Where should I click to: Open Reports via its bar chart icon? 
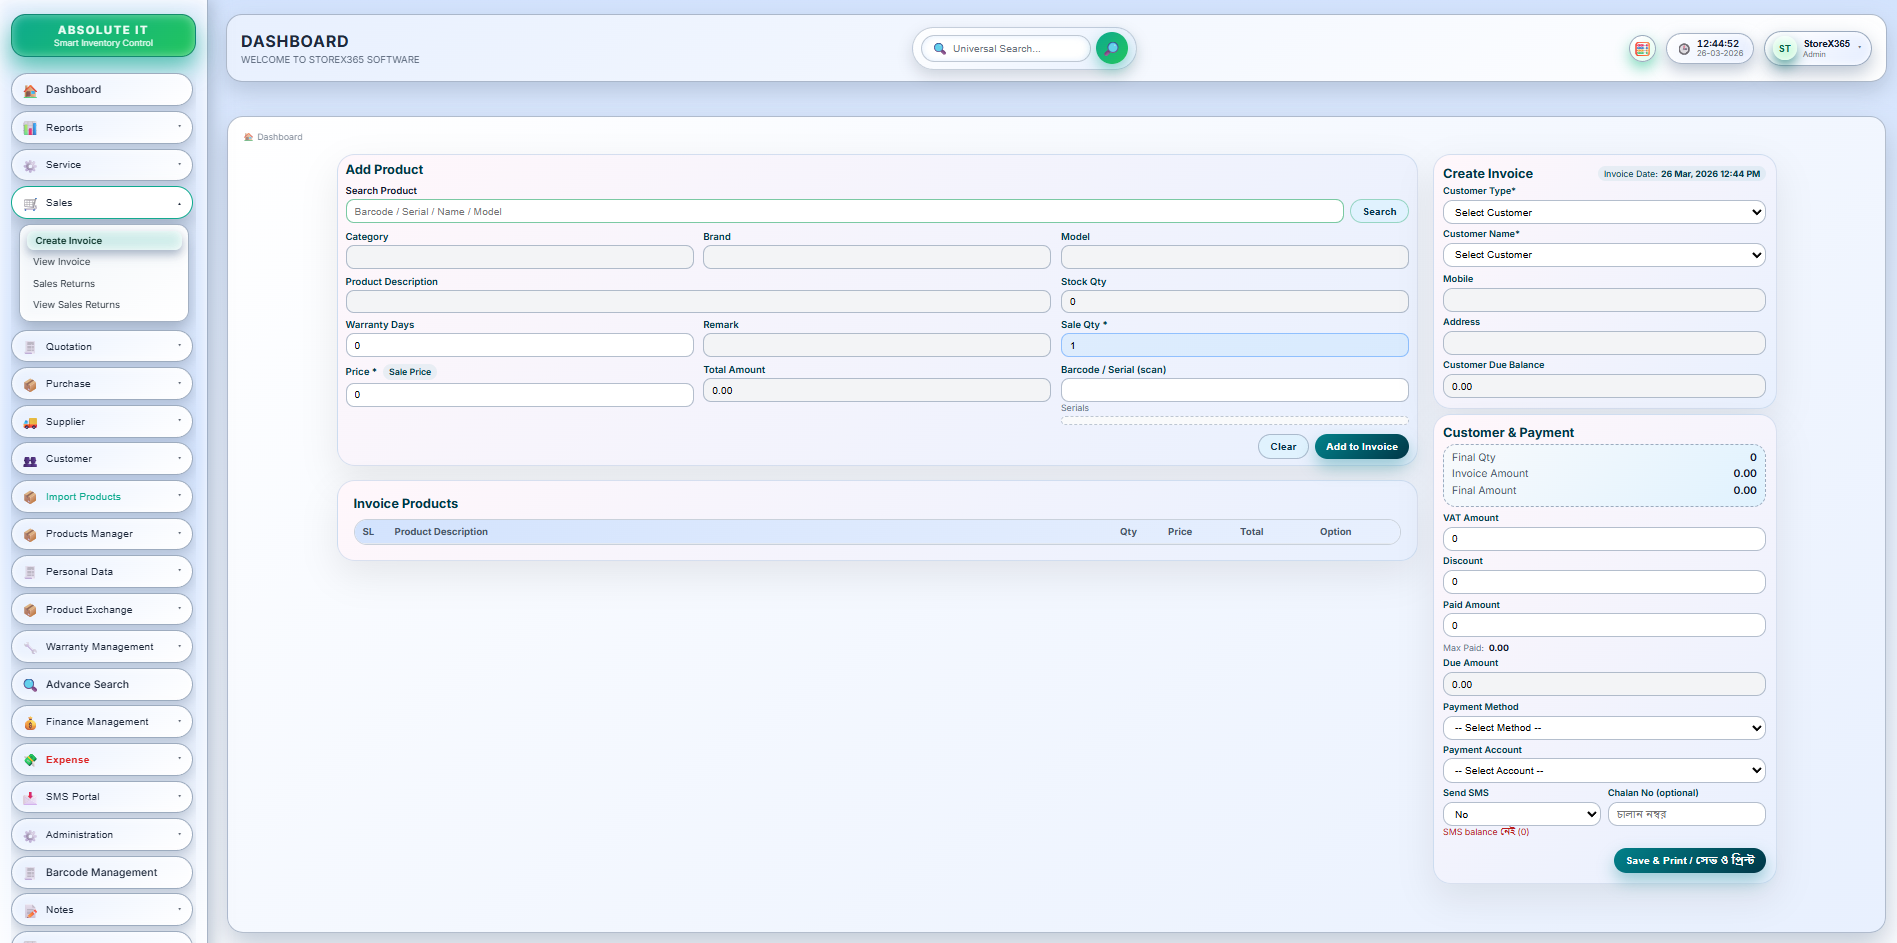(x=29, y=127)
